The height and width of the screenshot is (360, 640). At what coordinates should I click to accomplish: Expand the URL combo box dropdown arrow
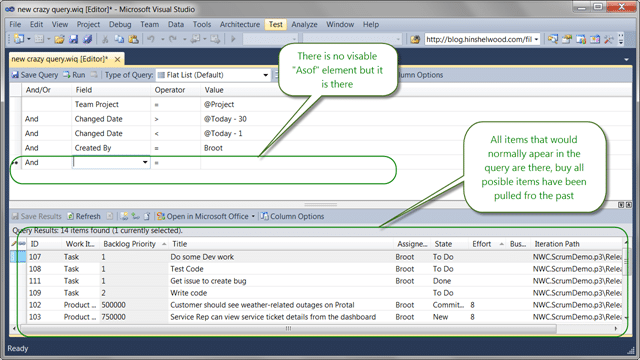point(536,39)
